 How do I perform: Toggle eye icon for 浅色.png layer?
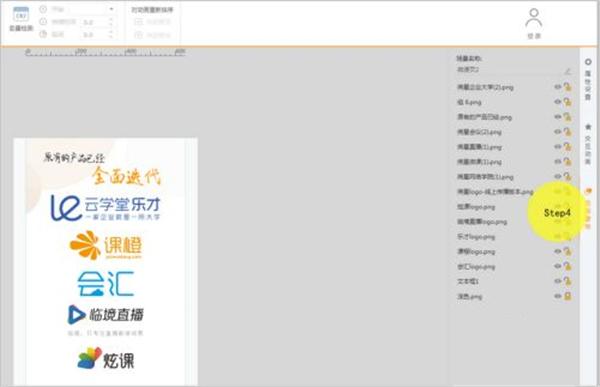coord(558,296)
